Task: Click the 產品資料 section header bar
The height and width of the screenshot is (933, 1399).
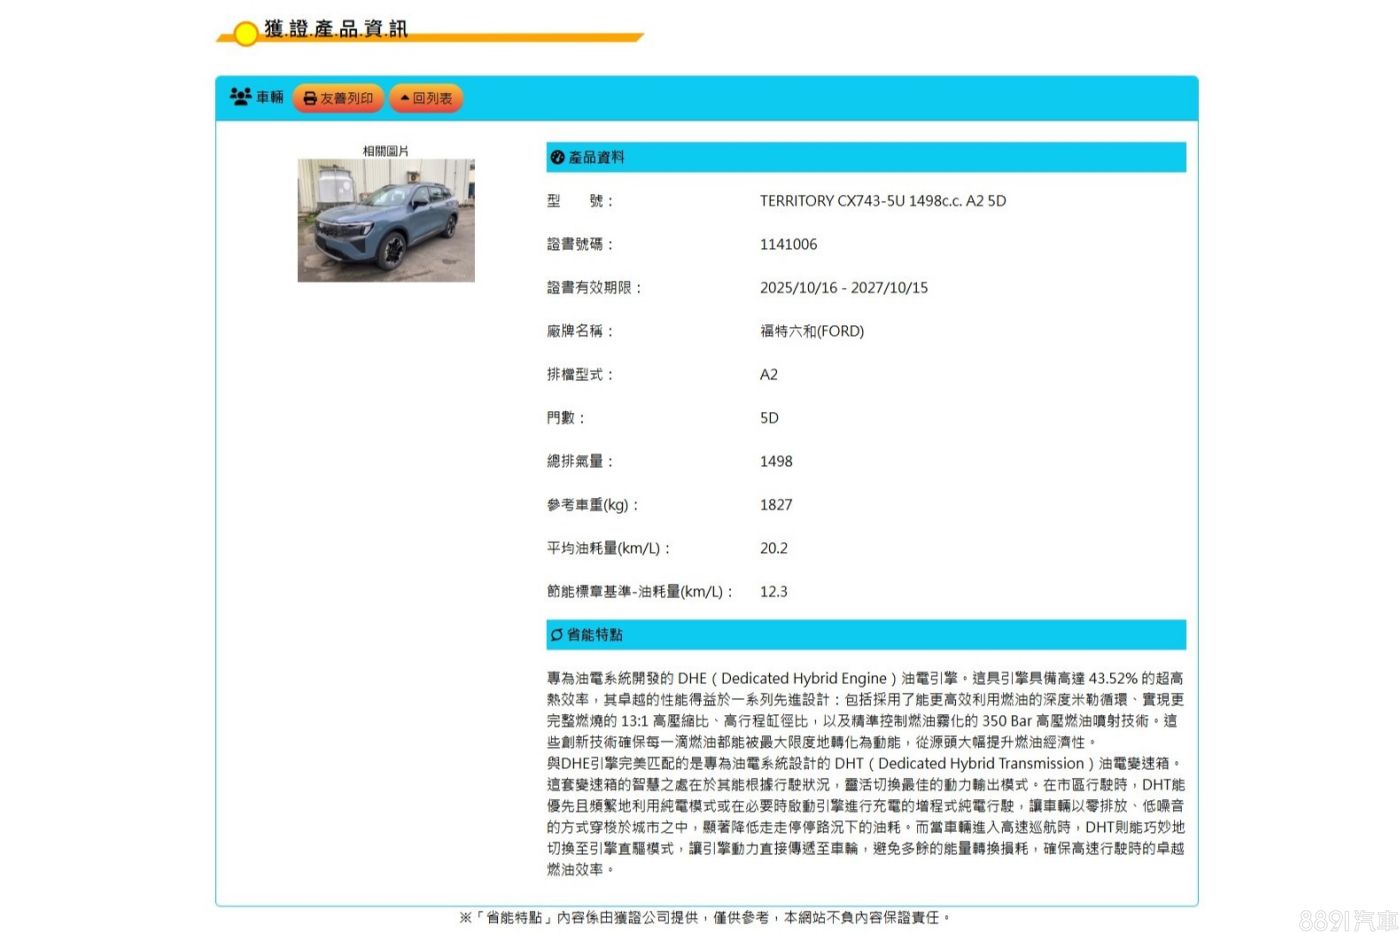Action: click(x=865, y=157)
